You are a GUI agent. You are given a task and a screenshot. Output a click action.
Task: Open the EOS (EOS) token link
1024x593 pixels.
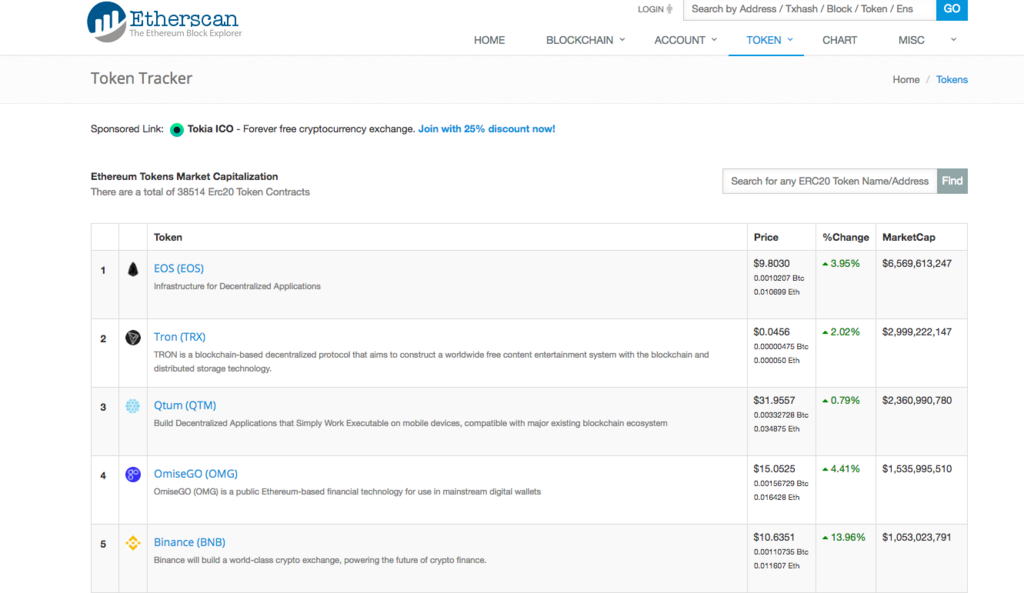[x=178, y=268]
